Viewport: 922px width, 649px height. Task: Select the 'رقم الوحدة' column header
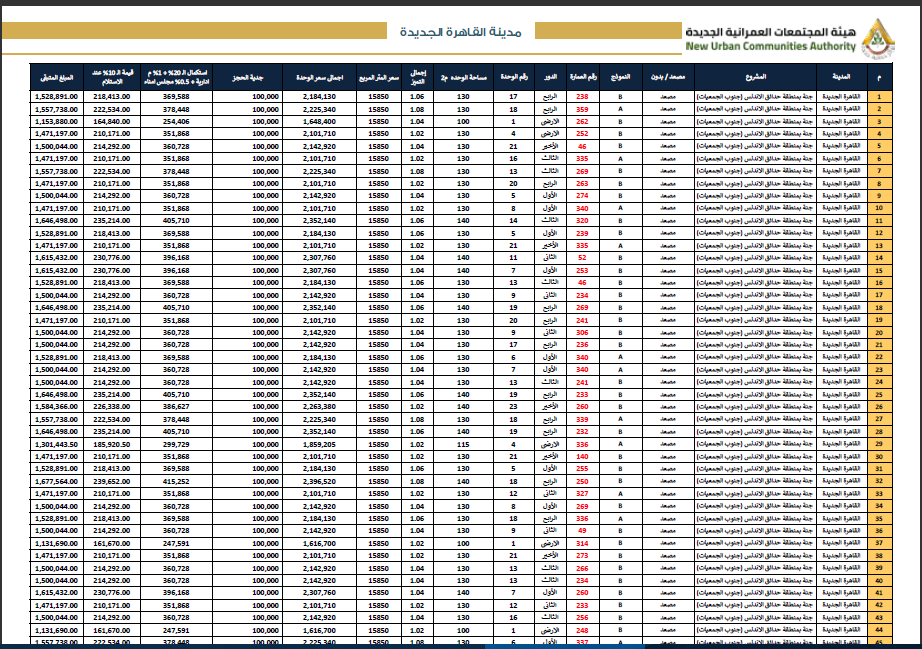[x=514, y=77]
